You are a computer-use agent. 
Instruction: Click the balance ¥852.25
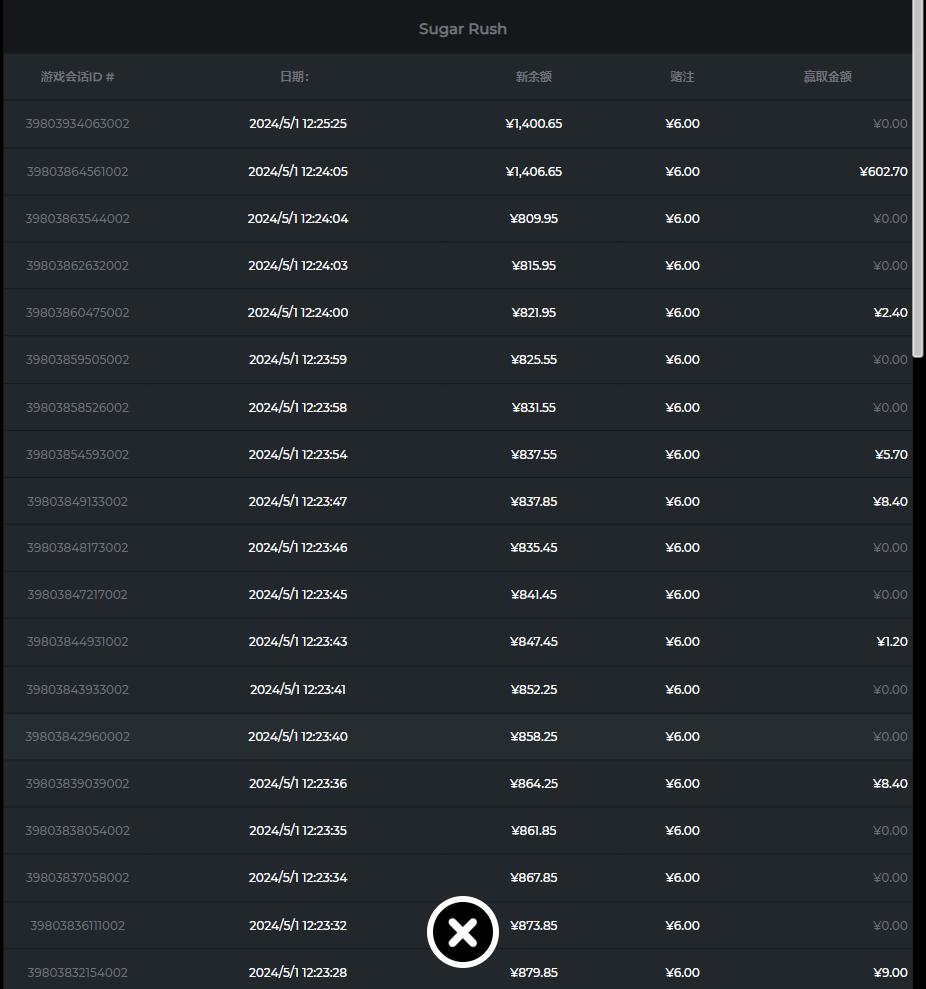534,689
